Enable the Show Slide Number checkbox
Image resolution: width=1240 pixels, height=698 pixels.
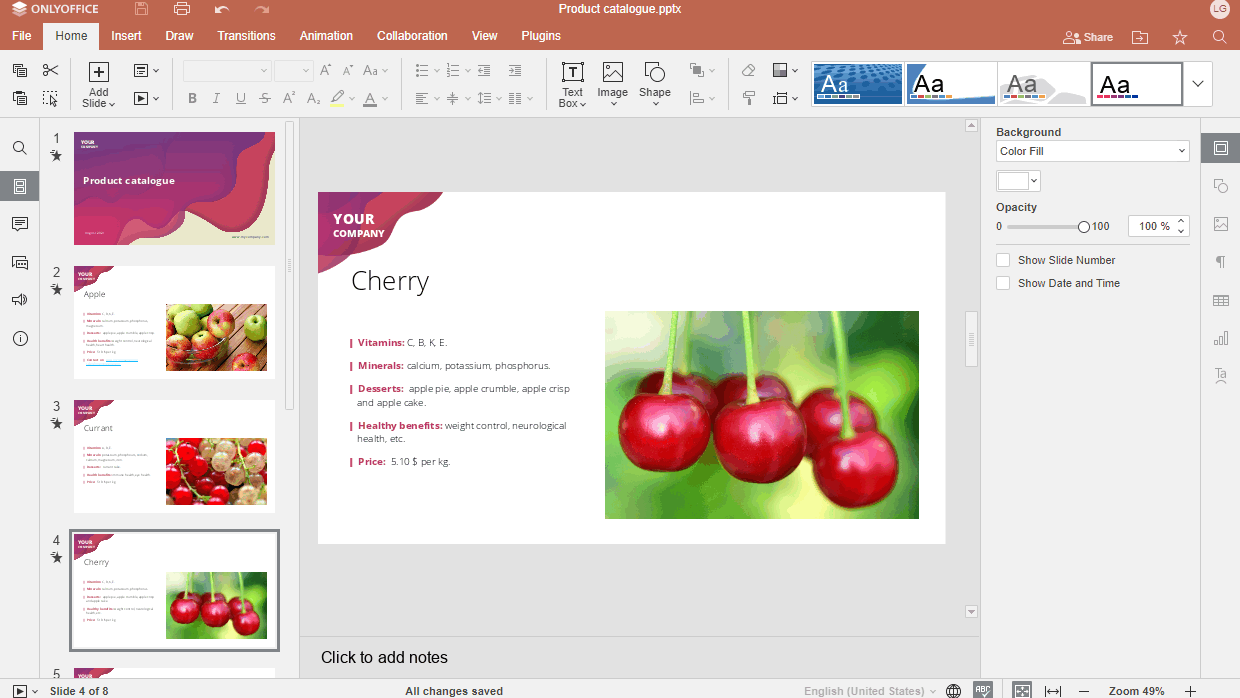pyautogui.click(x=1003, y=260)
